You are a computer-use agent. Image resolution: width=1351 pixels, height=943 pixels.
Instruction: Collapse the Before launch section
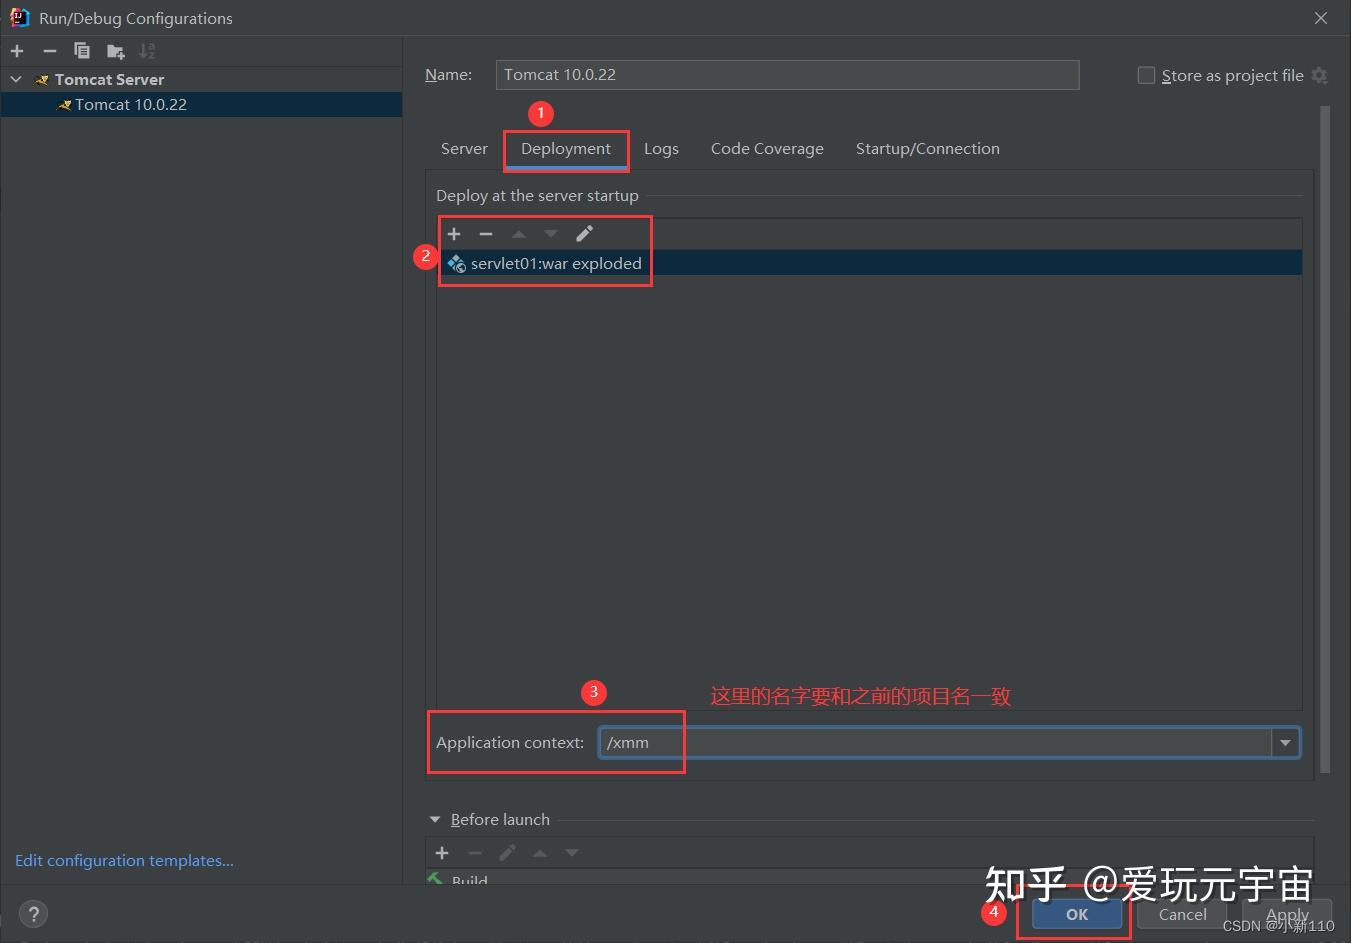(434, 819)
